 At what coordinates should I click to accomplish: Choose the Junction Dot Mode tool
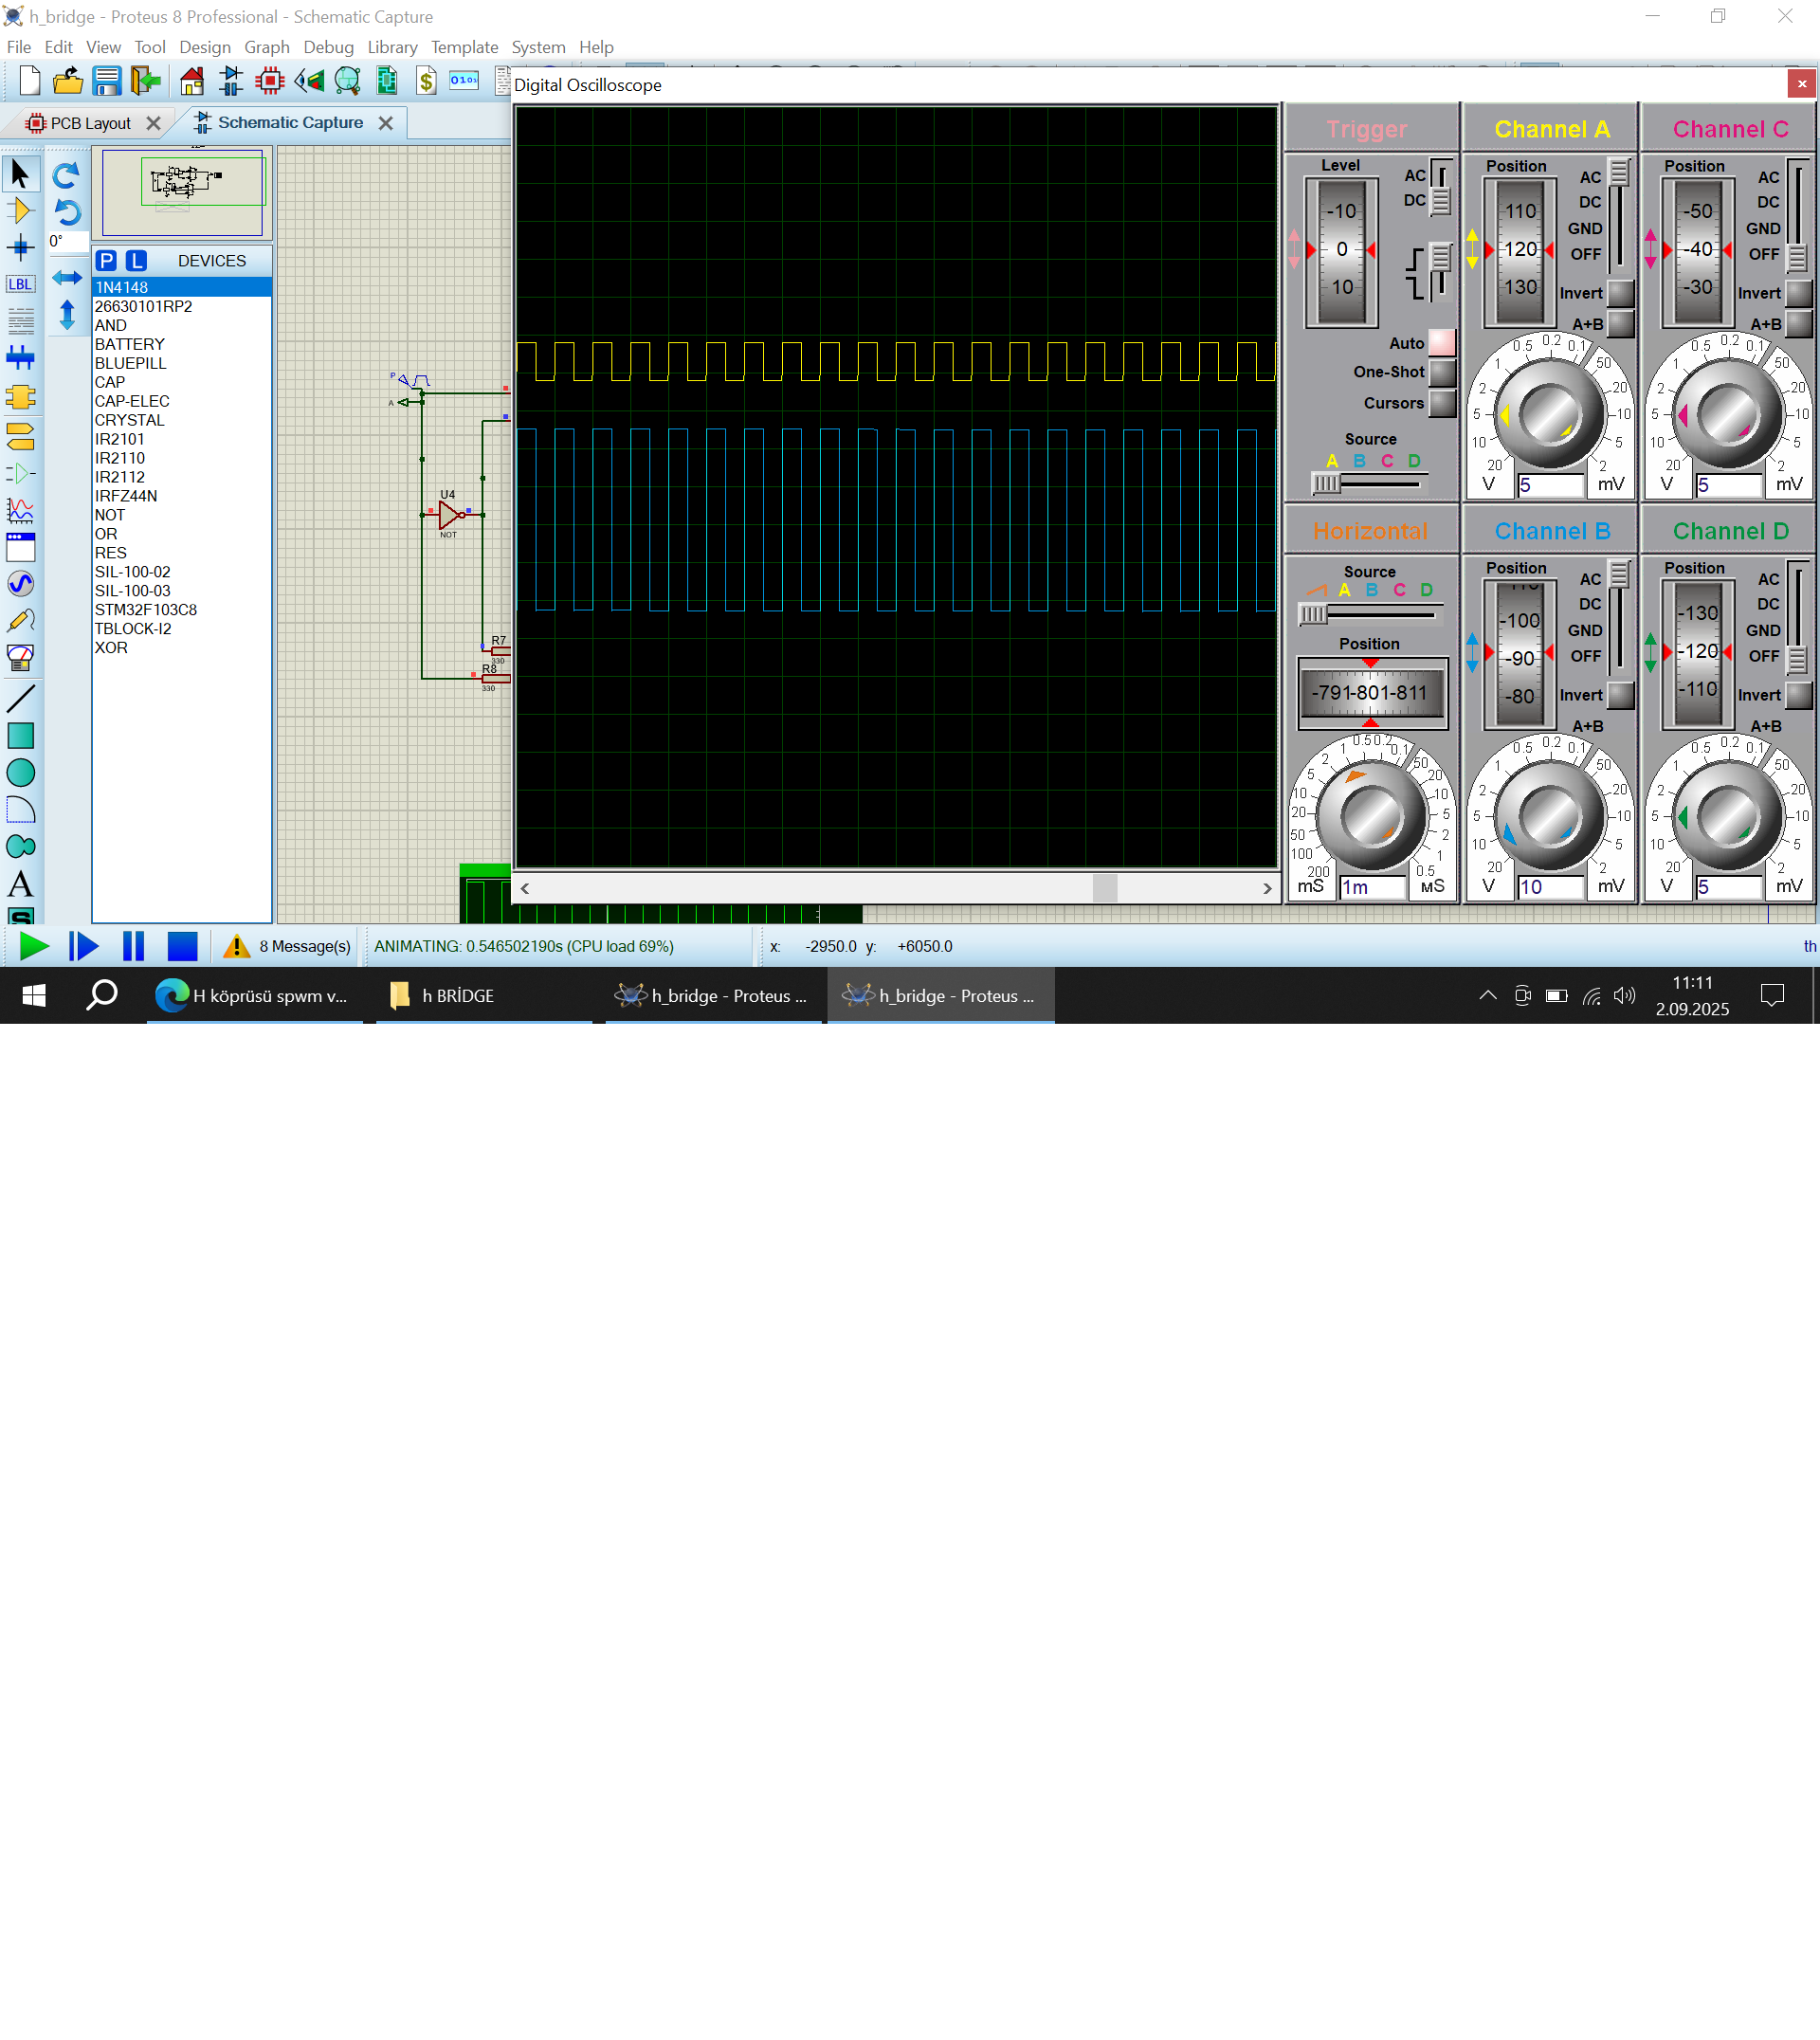[x=20, y=247]
